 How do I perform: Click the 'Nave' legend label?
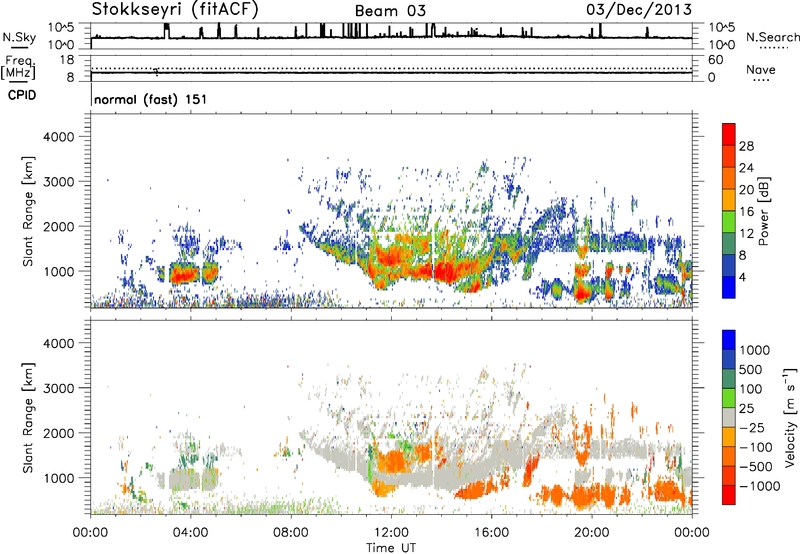pos(761,70)
